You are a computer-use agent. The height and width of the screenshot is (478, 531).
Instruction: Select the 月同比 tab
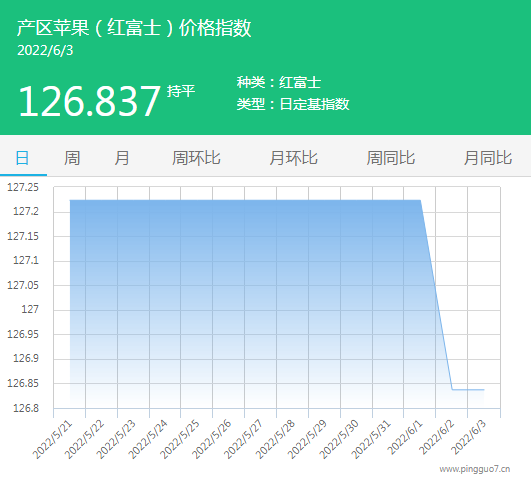tap(488, 158)
